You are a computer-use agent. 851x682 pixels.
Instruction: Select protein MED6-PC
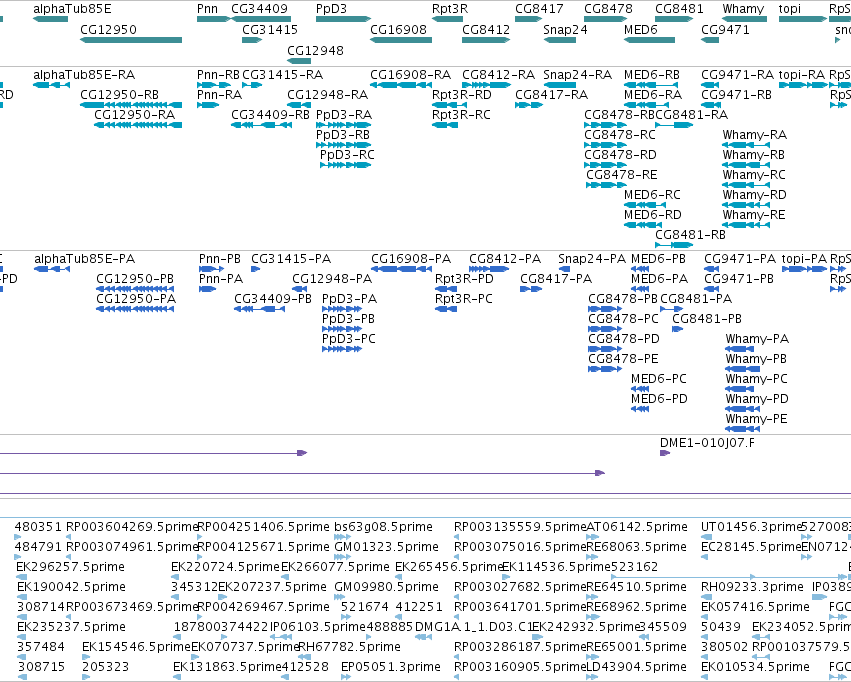658,379
